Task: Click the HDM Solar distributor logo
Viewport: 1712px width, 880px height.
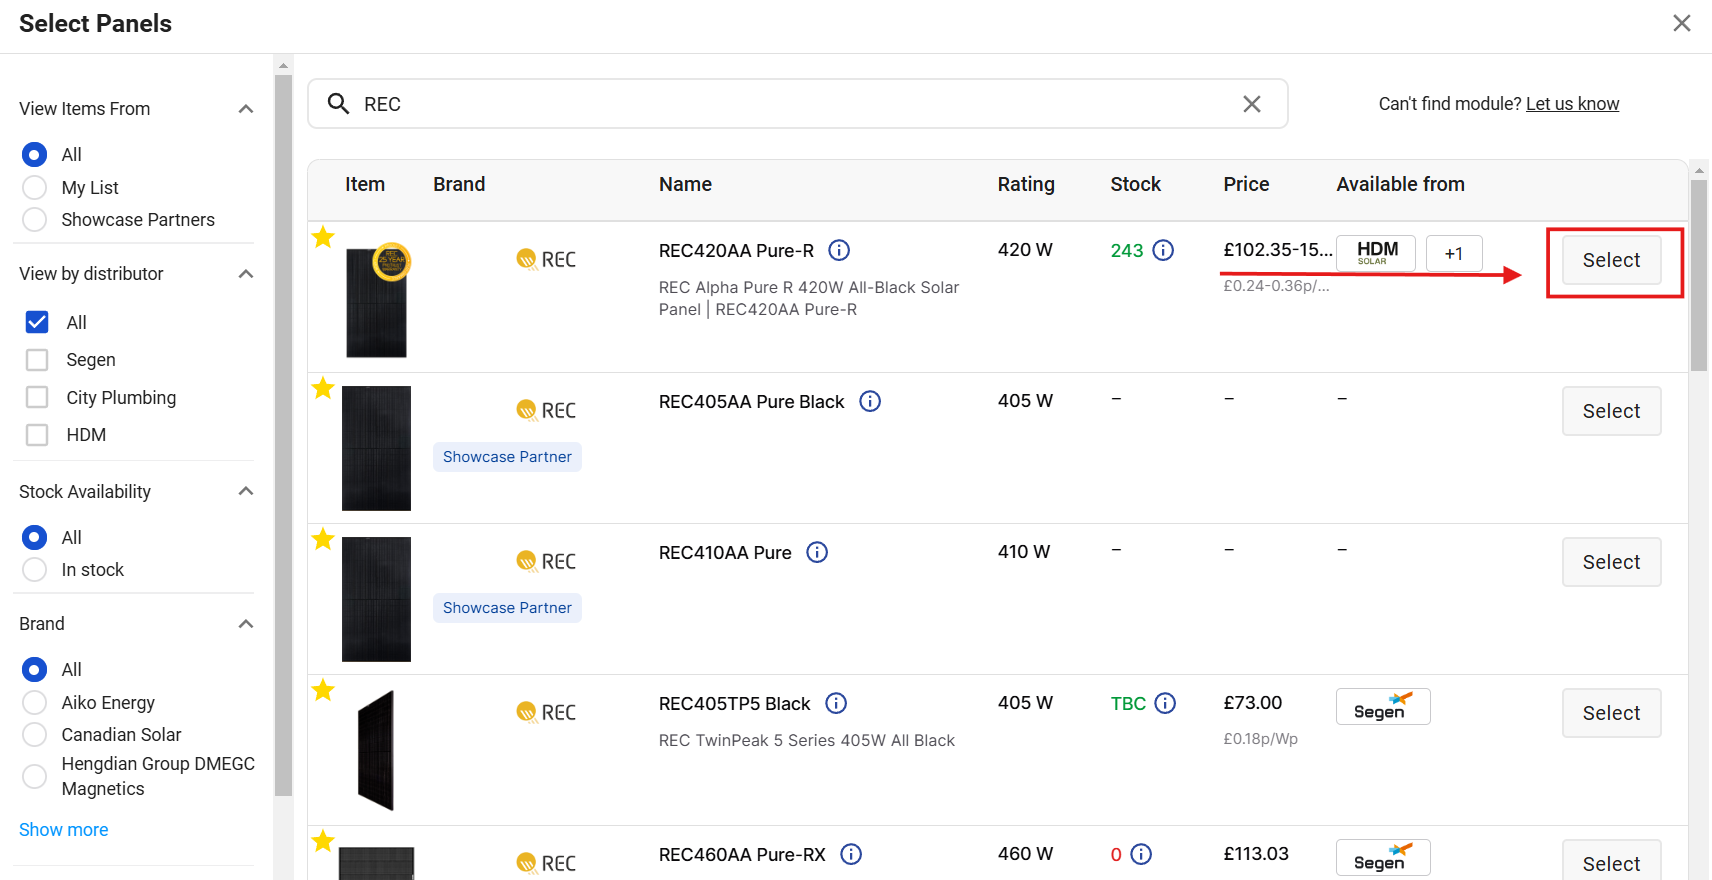Action: [x=1376, y=253]
